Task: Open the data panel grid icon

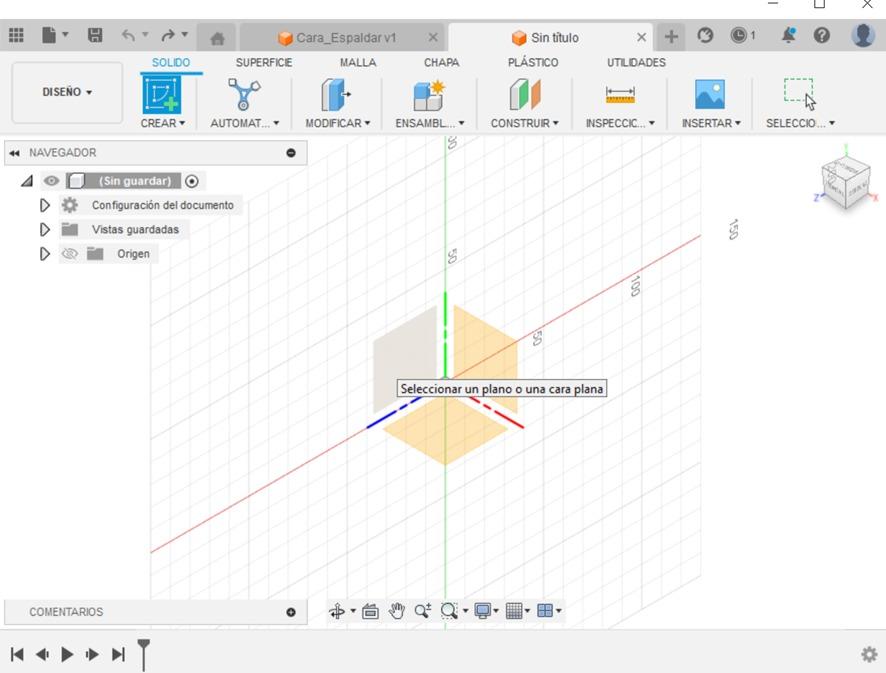Action: click(x=16, y=36)
